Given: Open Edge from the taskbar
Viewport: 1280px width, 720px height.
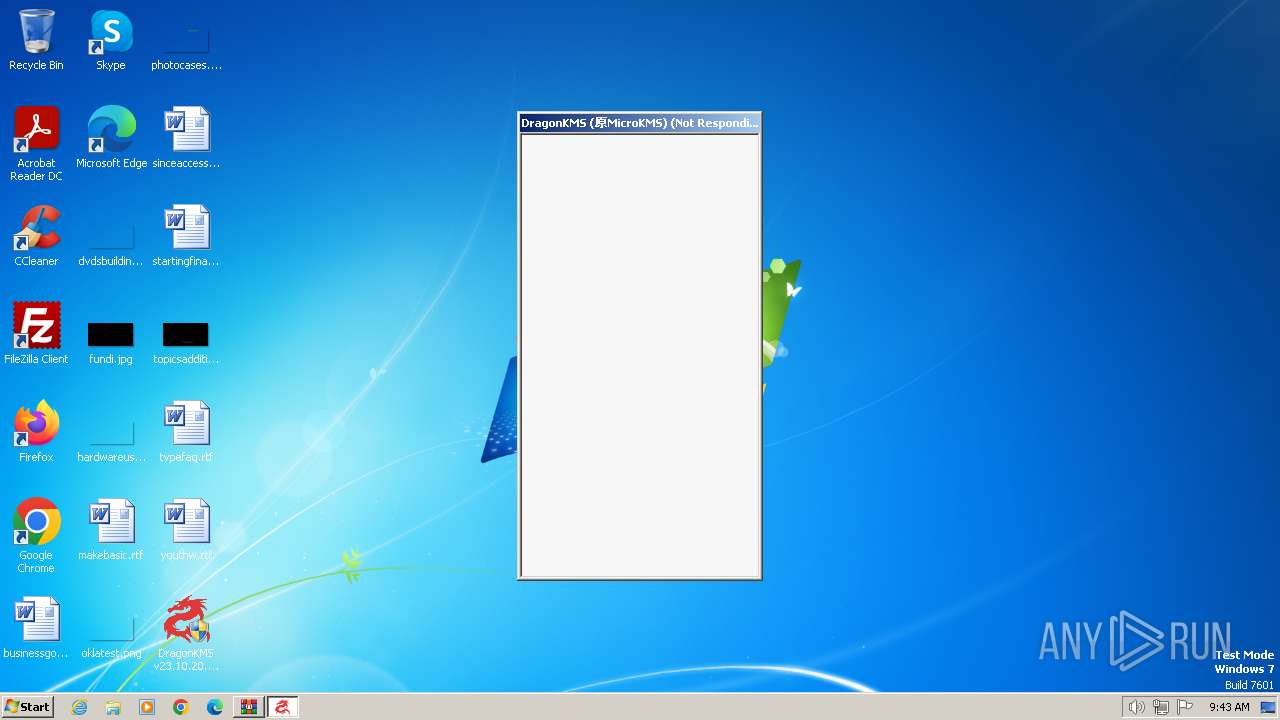Looking at the screenshot, I should point(215,707).
